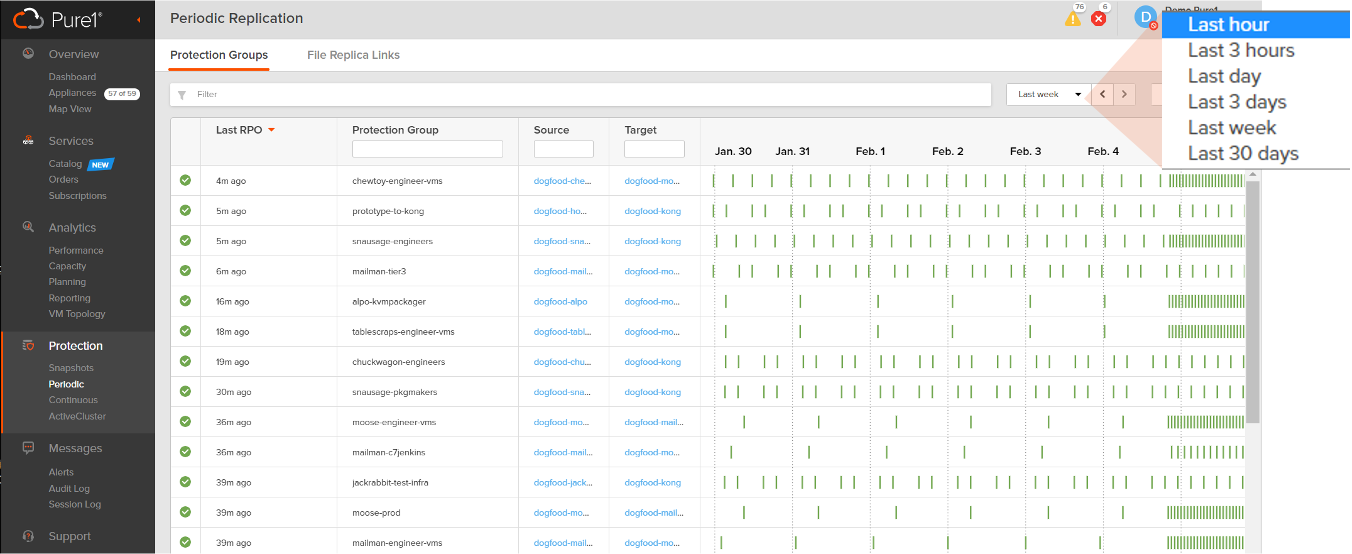
Task: Open Appliances in the sidebar
Action: (72, 93)
